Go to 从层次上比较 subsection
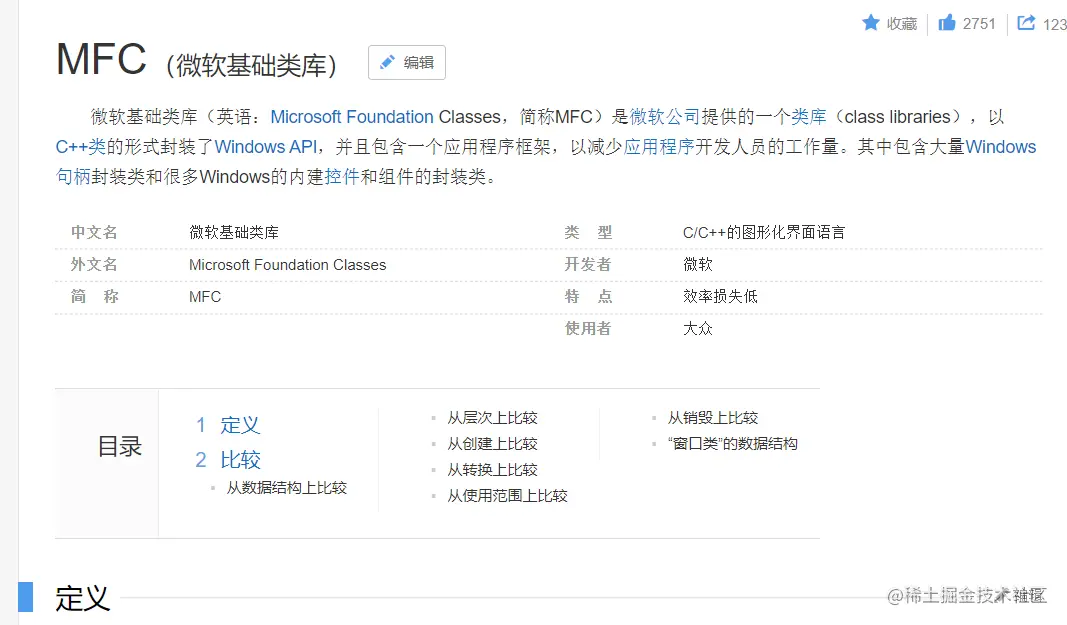 [492, 417]
